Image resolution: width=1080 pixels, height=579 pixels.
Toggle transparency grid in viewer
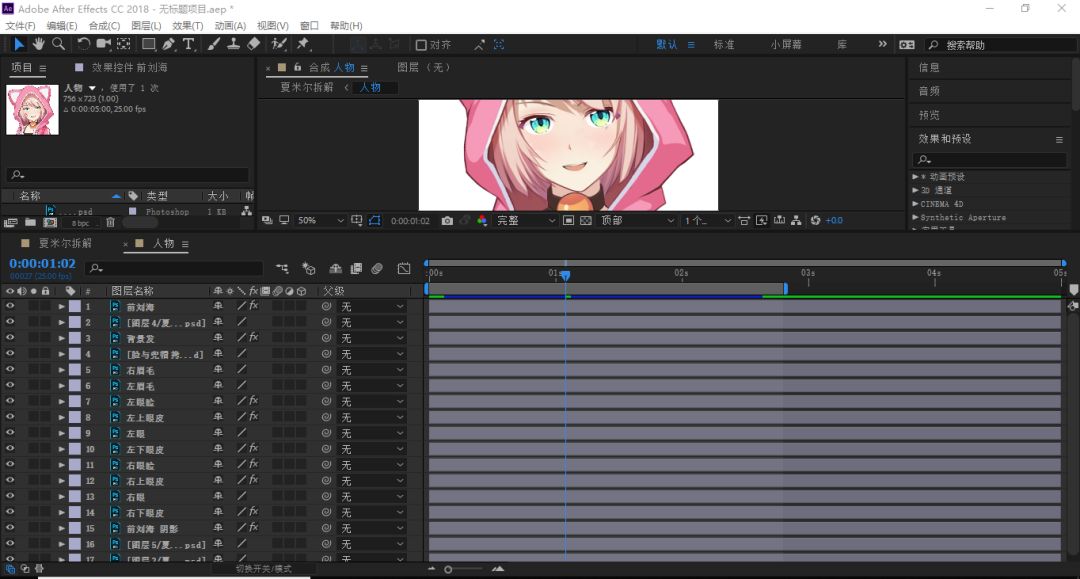tap(585, 220)
